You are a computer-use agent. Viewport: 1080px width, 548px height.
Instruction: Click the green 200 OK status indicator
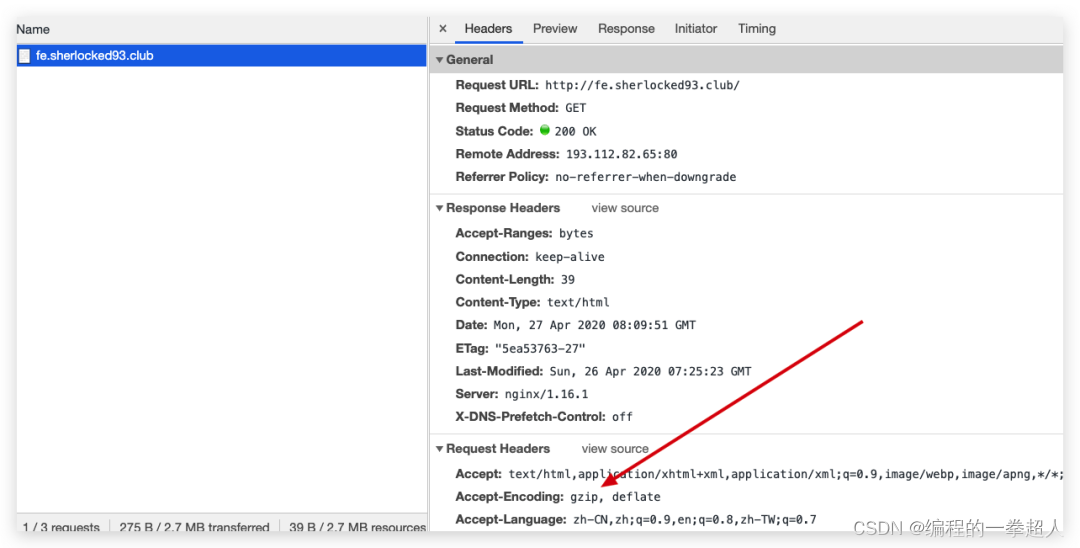[x=545, y=130]
